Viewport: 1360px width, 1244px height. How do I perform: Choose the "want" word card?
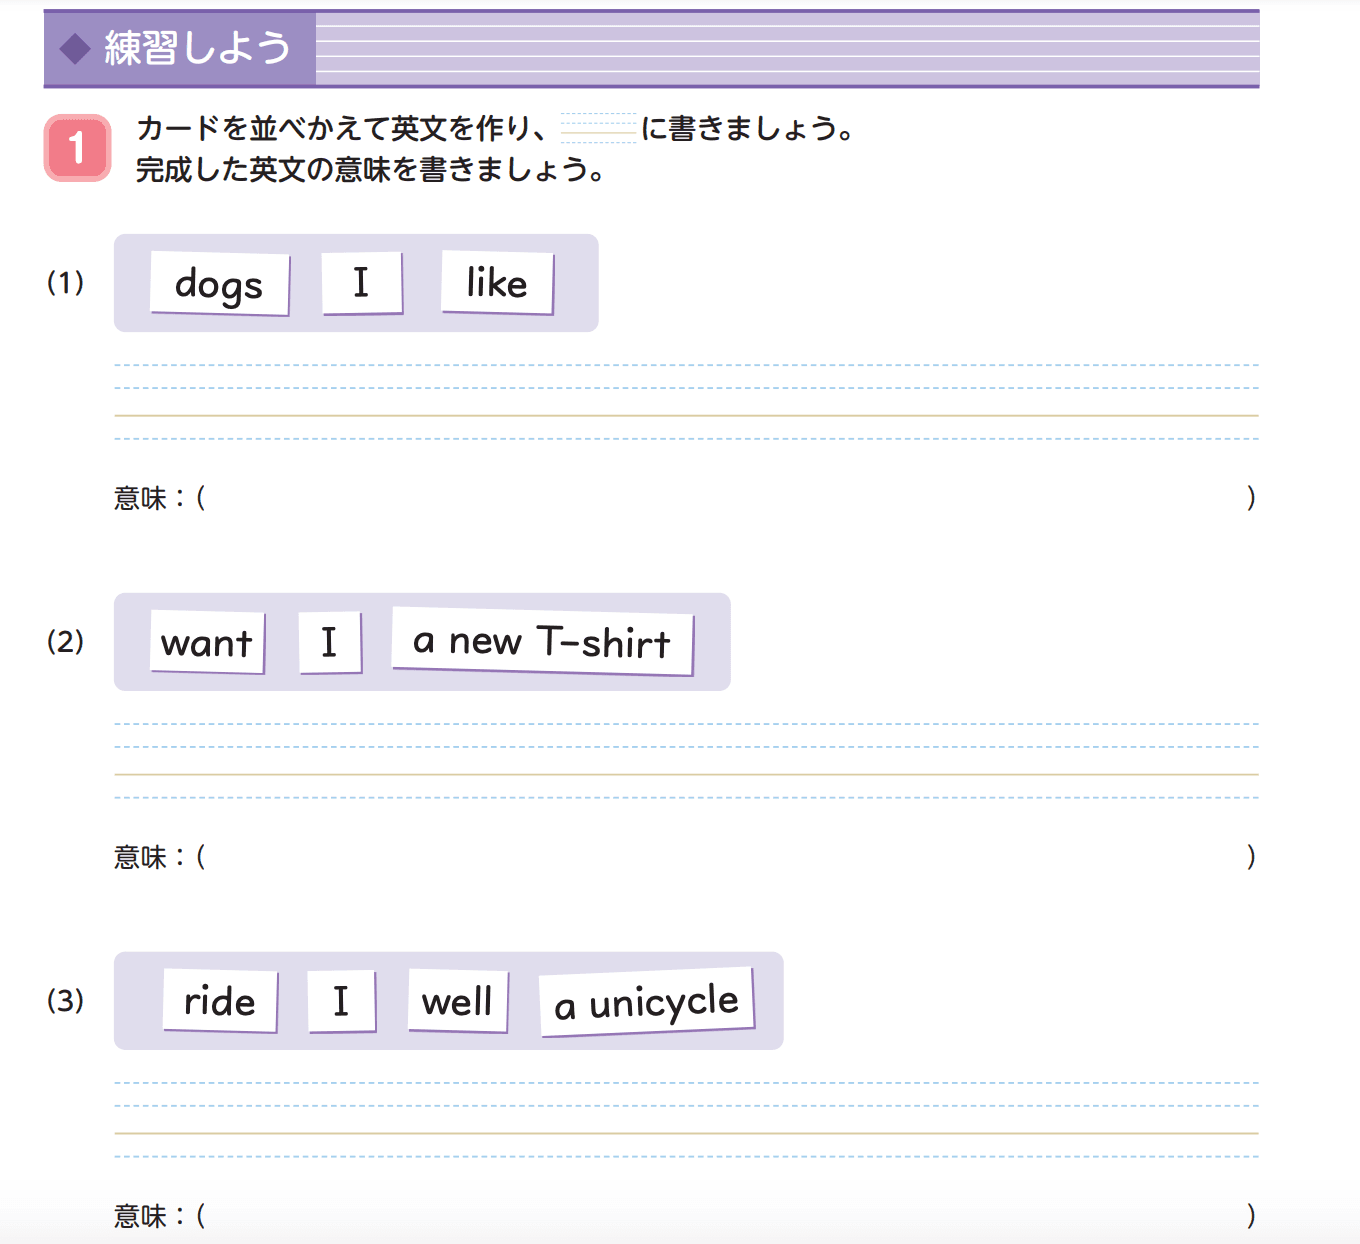[207, 642]
